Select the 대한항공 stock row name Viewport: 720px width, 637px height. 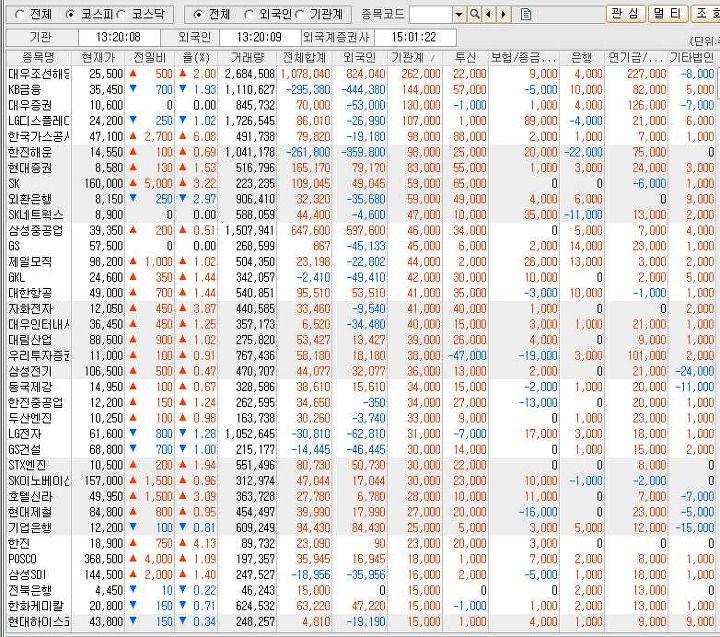30,293
